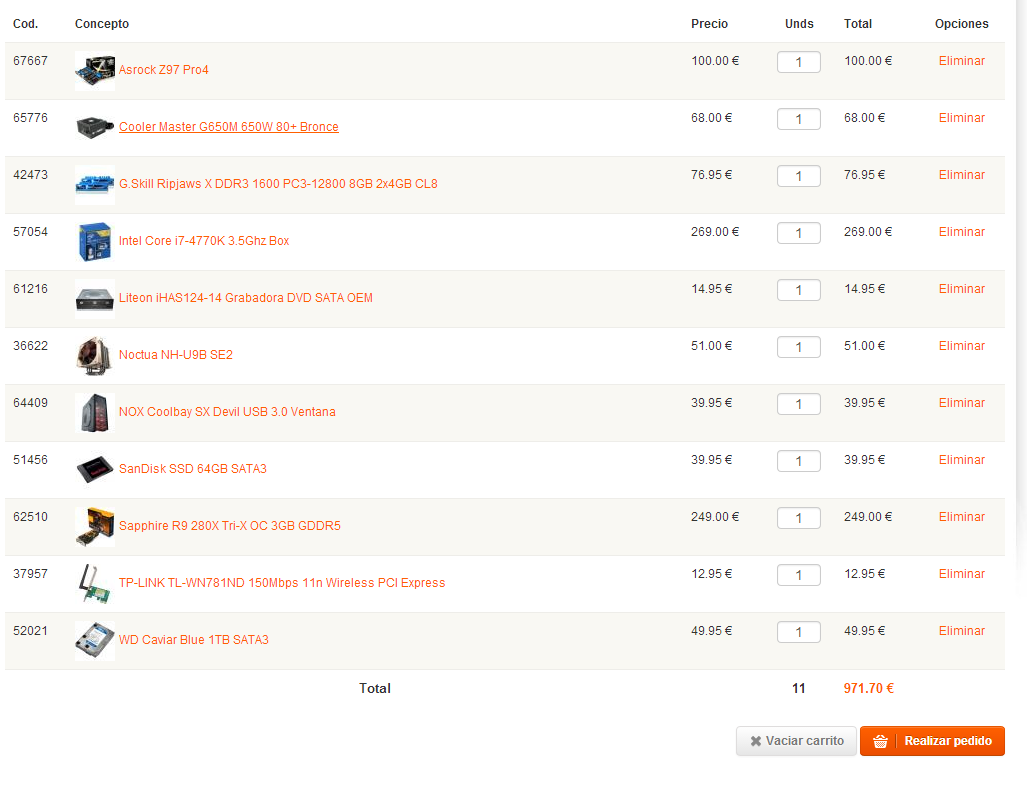1027x785 pixels.
Task: Remove SanDisk SSD 64GB with Eliminar
Action: (x=962, y=460)
